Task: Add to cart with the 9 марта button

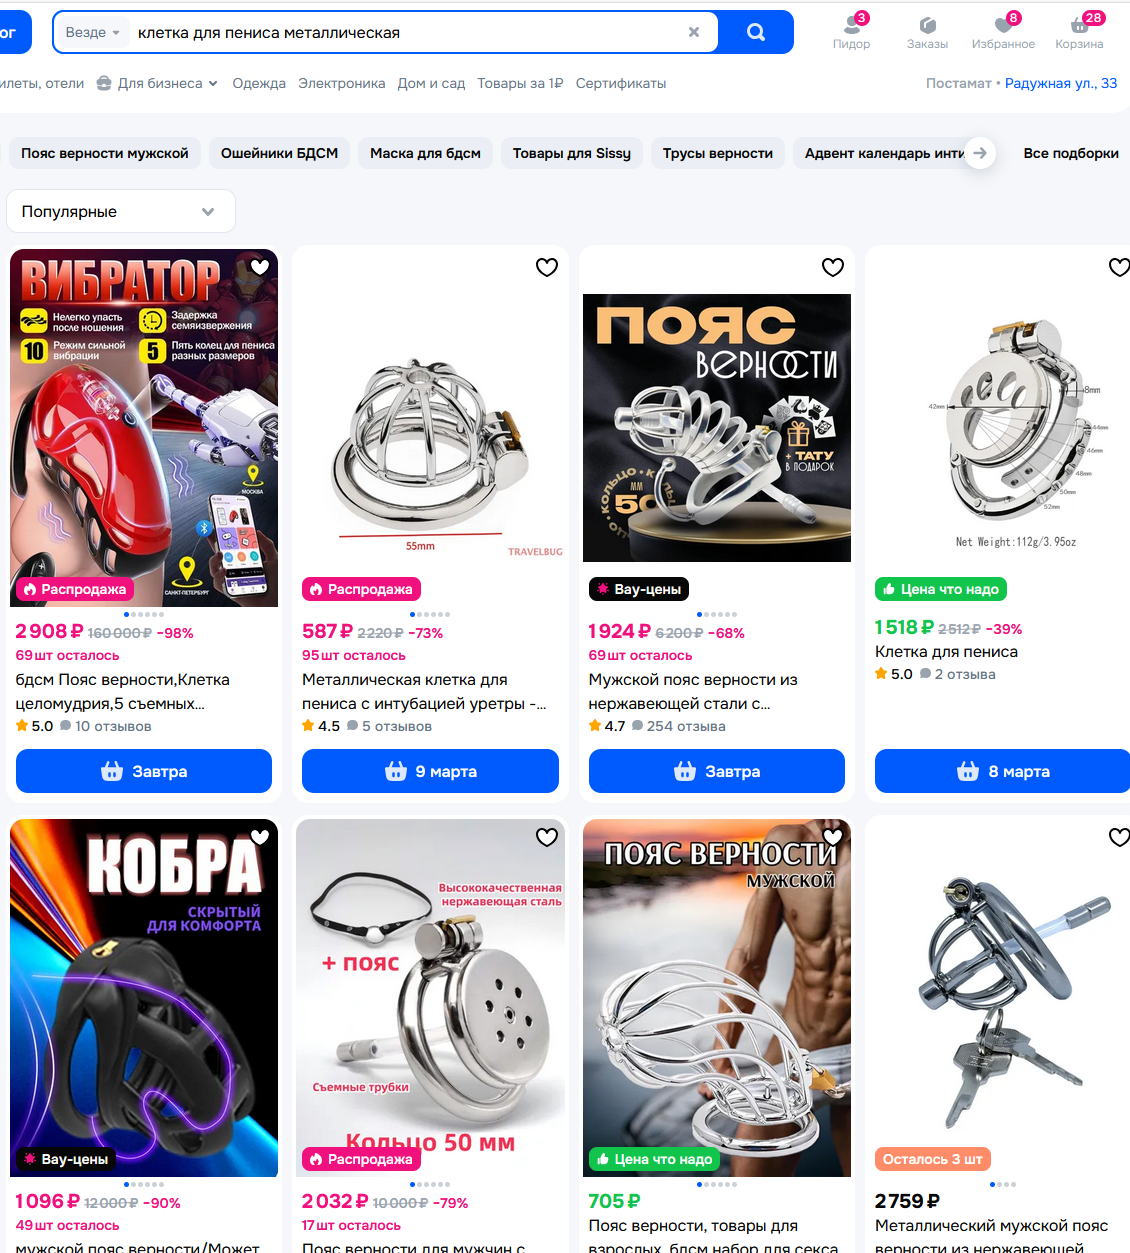Action: point(430,771)
